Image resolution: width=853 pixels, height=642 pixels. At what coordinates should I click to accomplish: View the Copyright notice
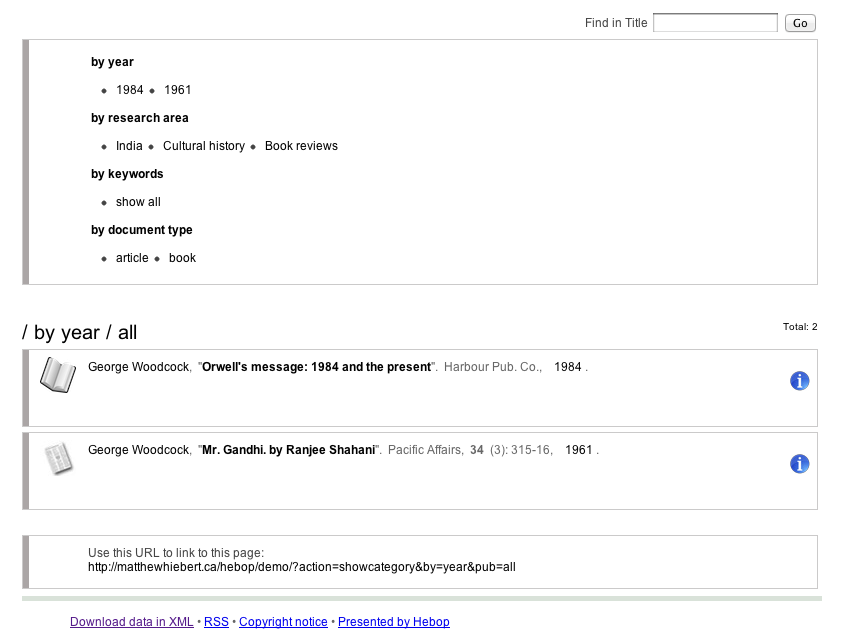pos(283,621)
